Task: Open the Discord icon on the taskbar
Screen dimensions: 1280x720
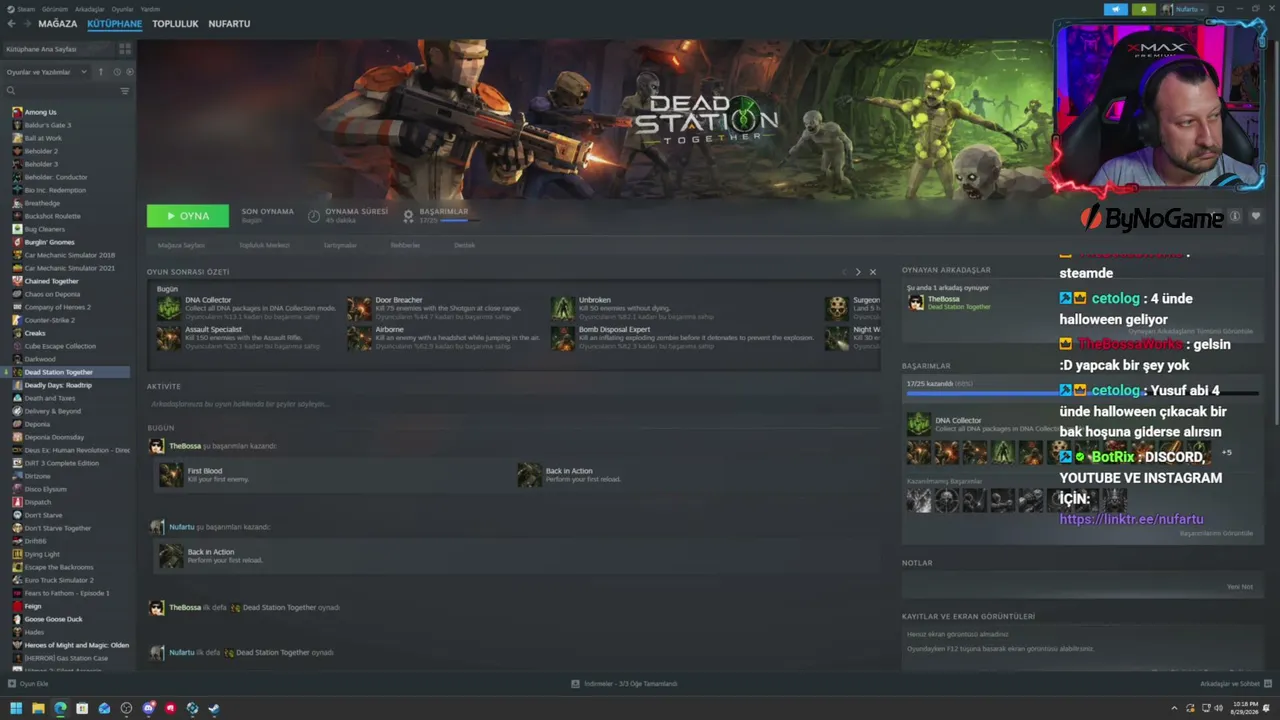Action: [148, 709]
